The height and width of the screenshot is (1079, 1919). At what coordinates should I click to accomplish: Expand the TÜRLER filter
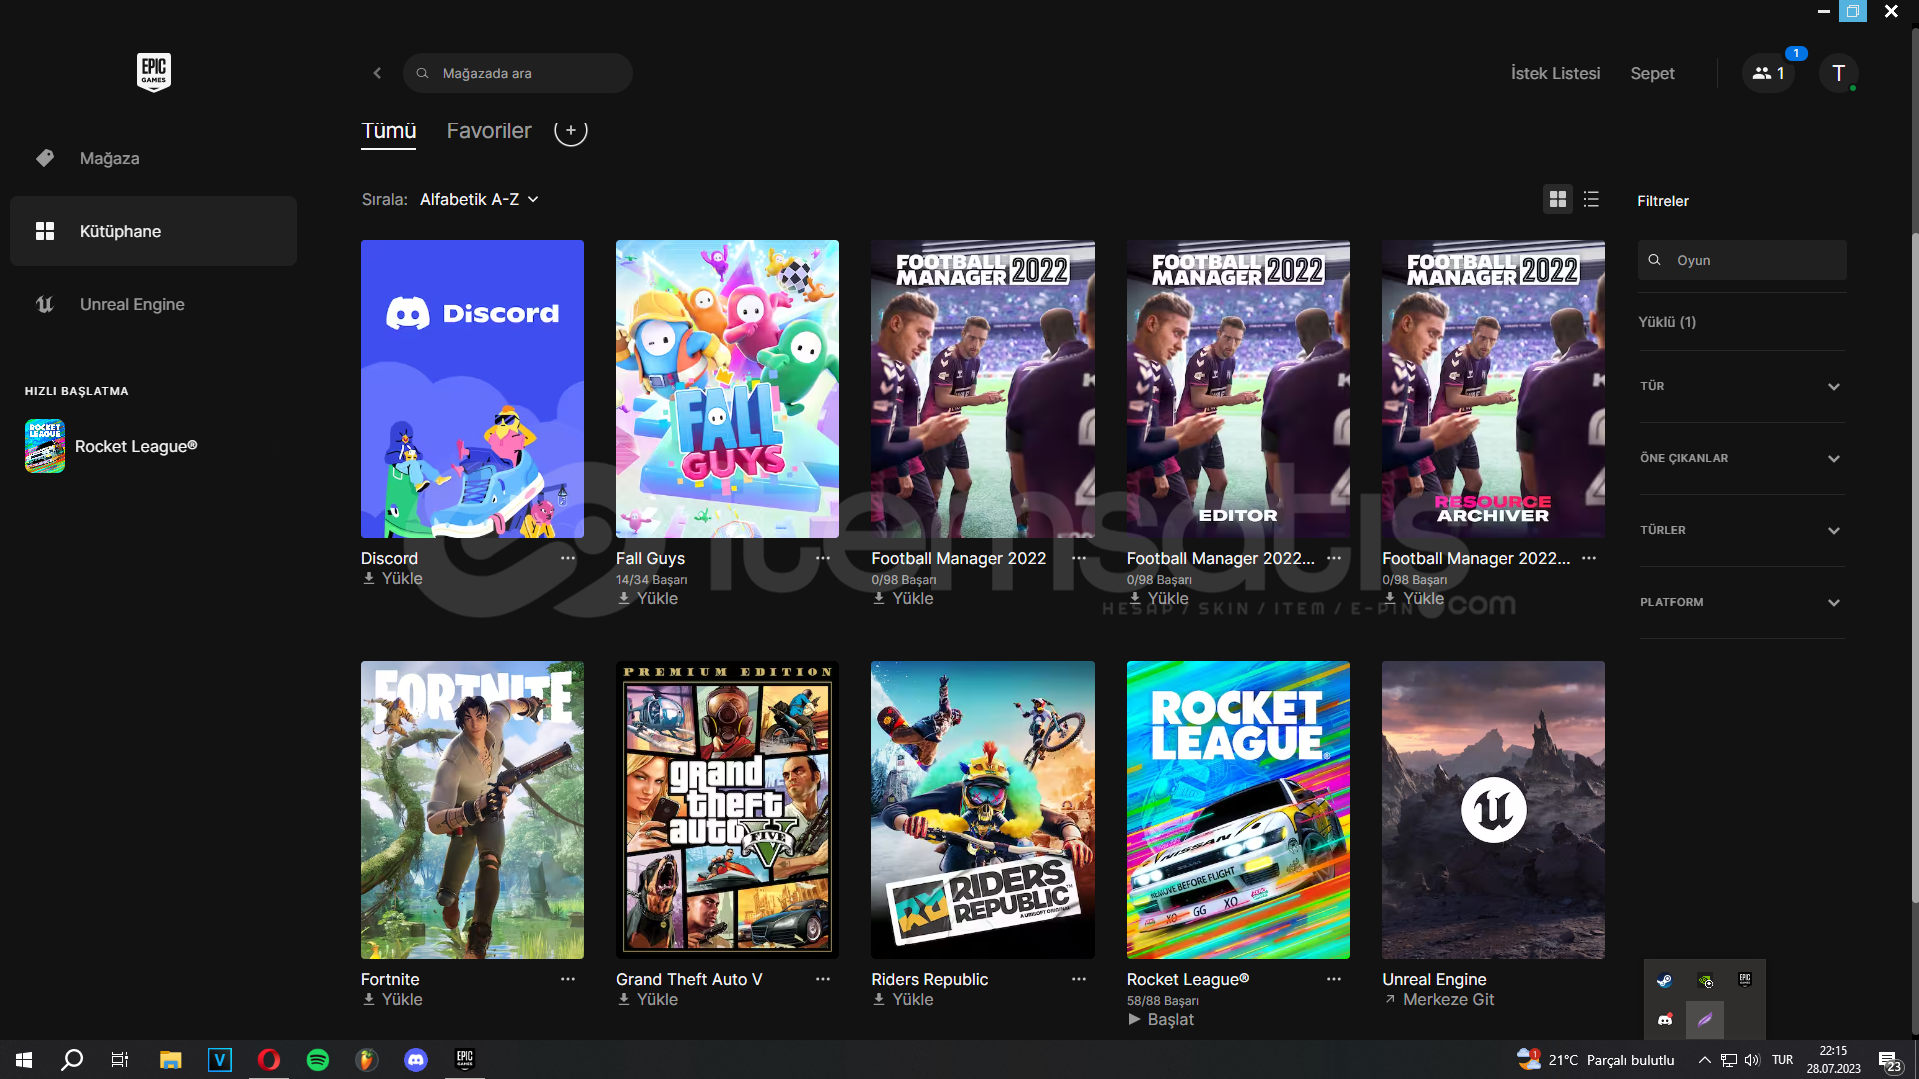click(1740, 530)
